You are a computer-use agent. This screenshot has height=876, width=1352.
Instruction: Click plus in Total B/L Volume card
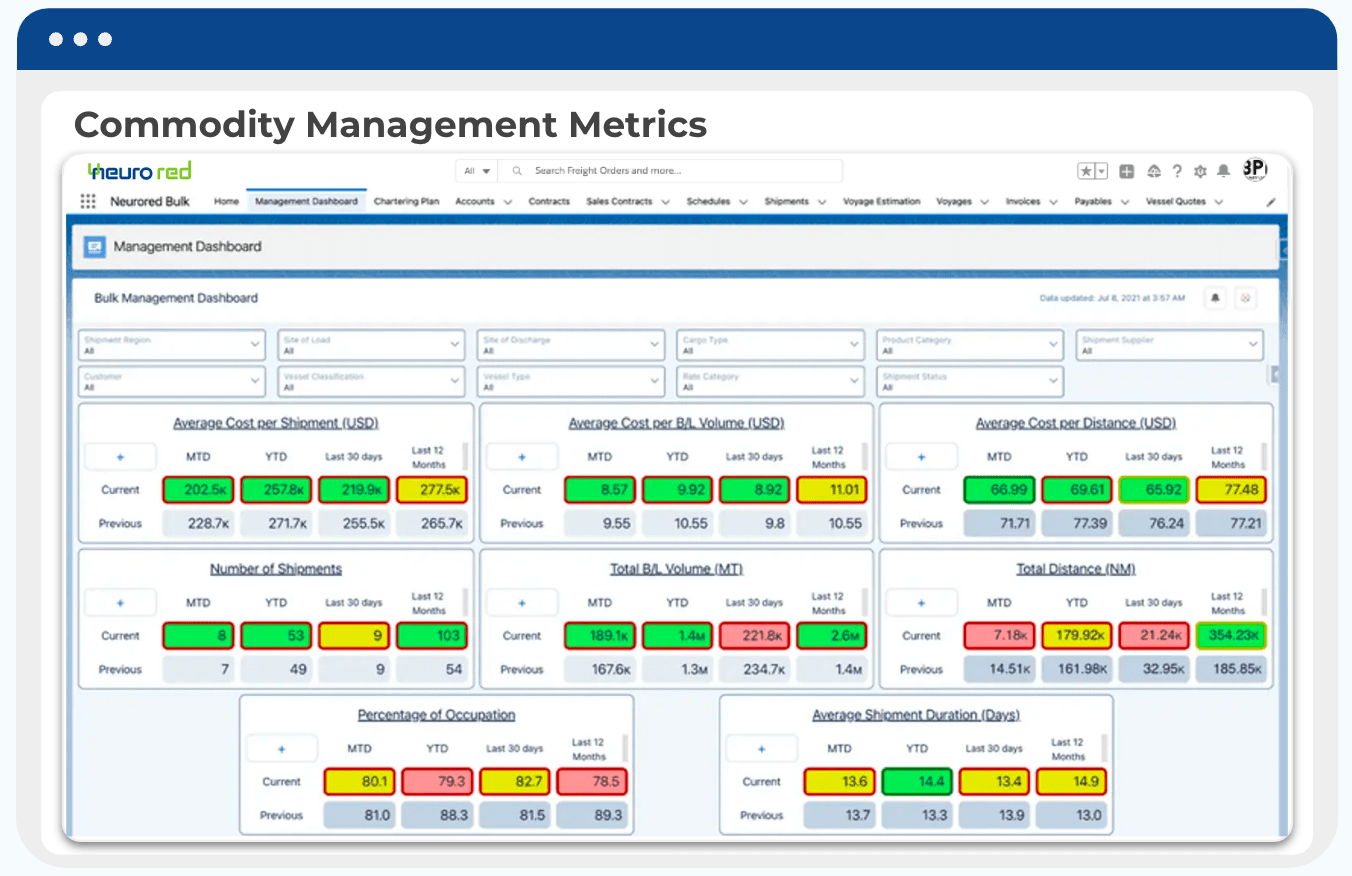pos(522,603)
